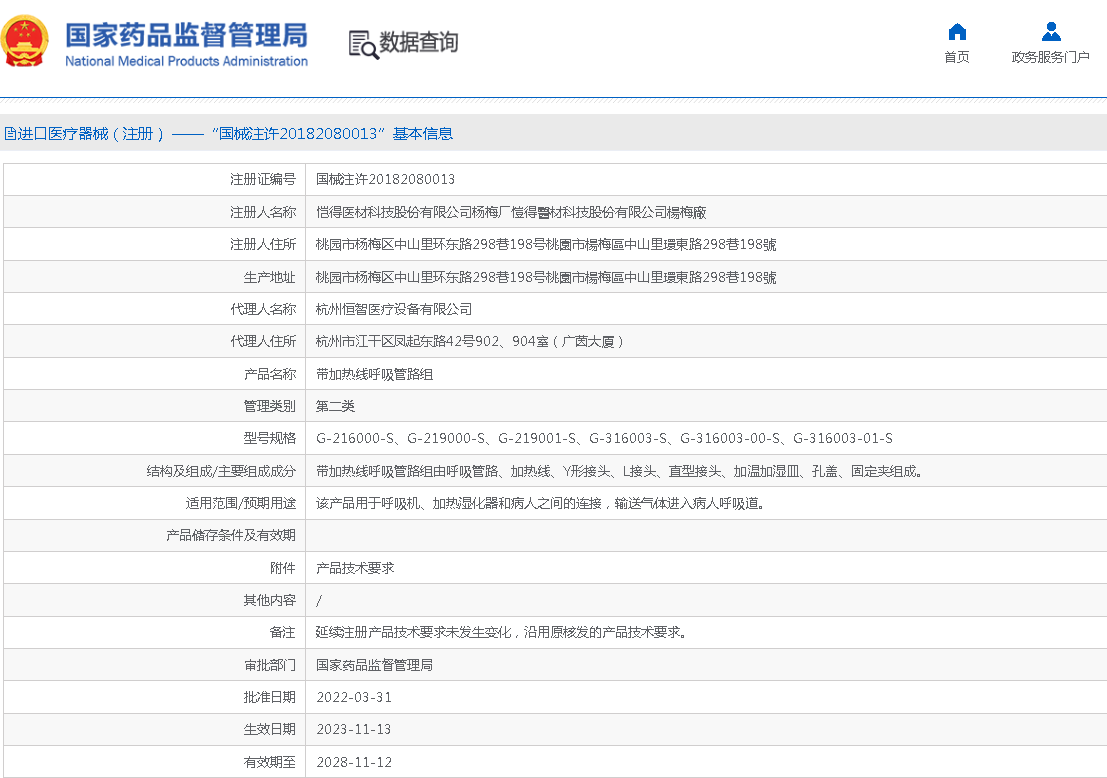This screenshot has width=1107, height=778.
Task: Click the National Medical Products Administration English subtitle
Action: click(186, 62)
